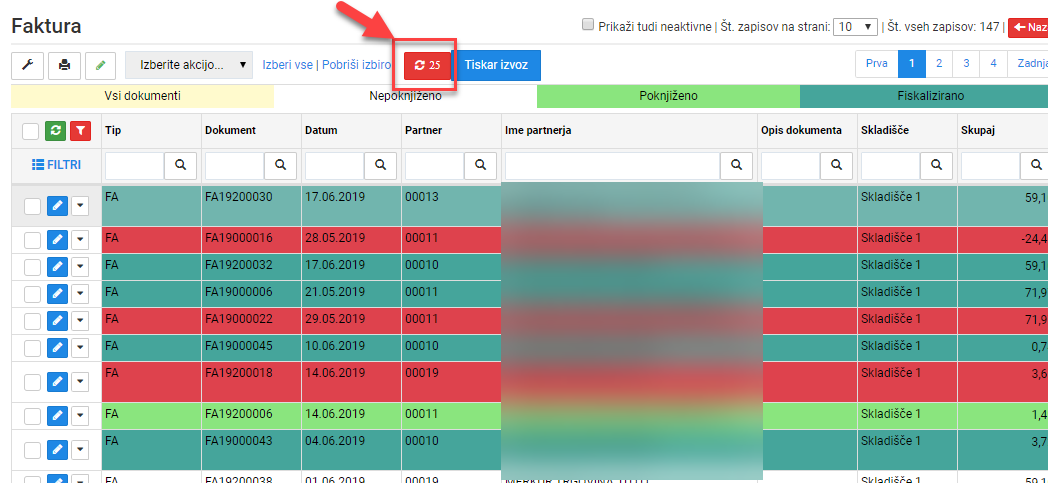Edit invoice FA19200018 with pencil icon
Viewport: 1048px width, 483px height.
(x=57, y=381)
